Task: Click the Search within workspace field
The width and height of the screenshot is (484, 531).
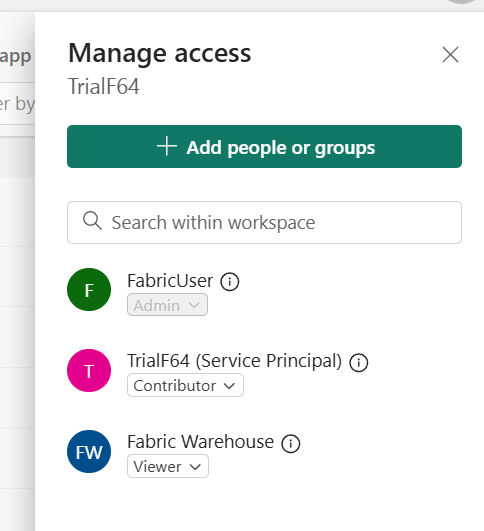Action: tap(264, 222)
